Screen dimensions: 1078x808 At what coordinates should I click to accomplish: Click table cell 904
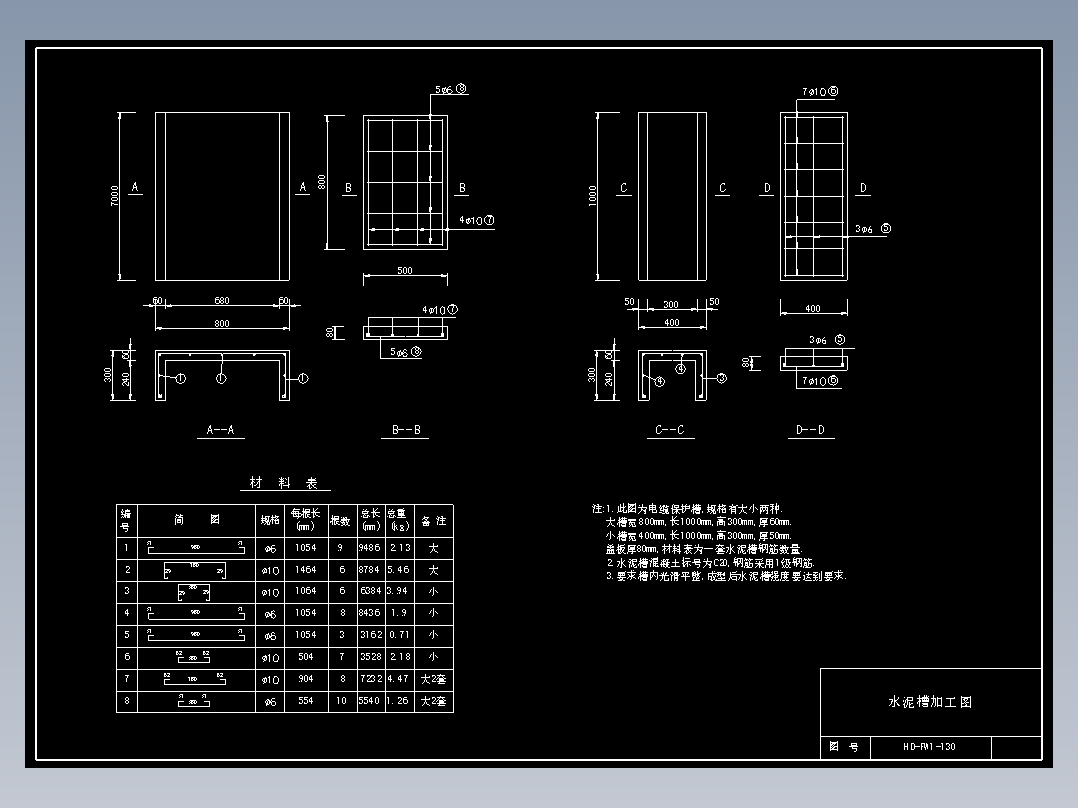(306, 679)
